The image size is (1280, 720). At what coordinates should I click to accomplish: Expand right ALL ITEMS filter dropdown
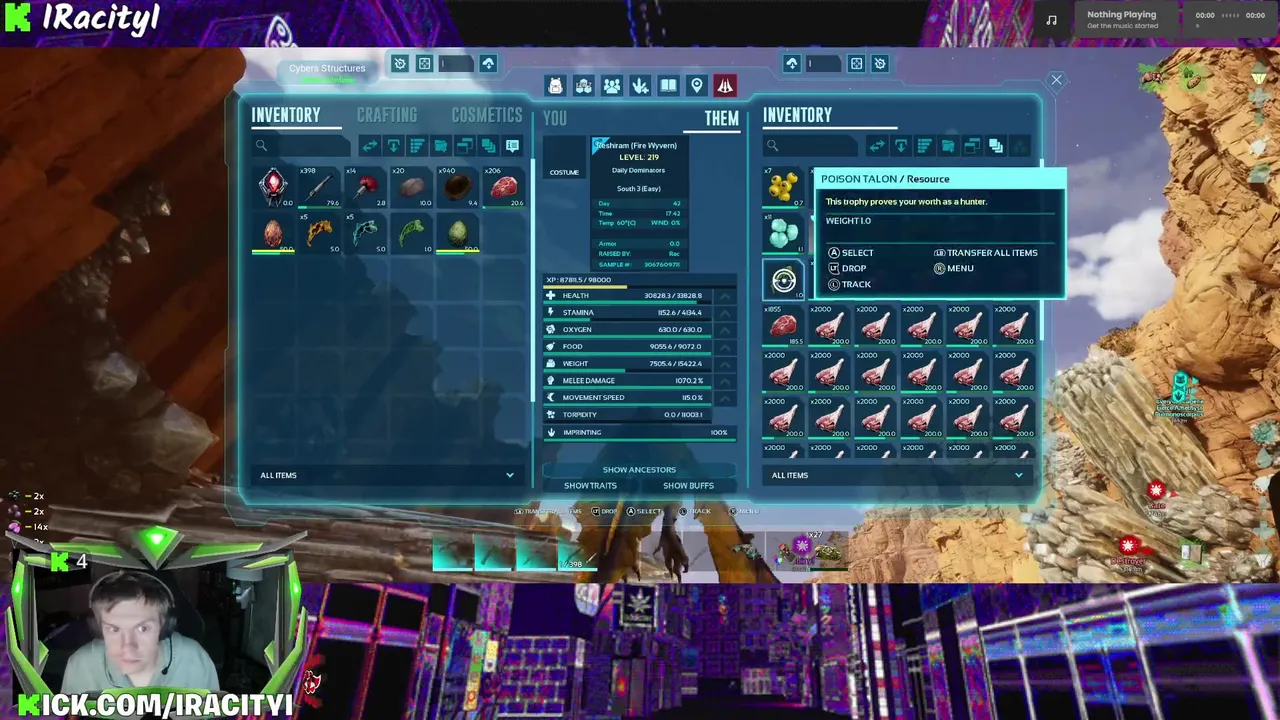pyautogui.click(x=898, y=475)
